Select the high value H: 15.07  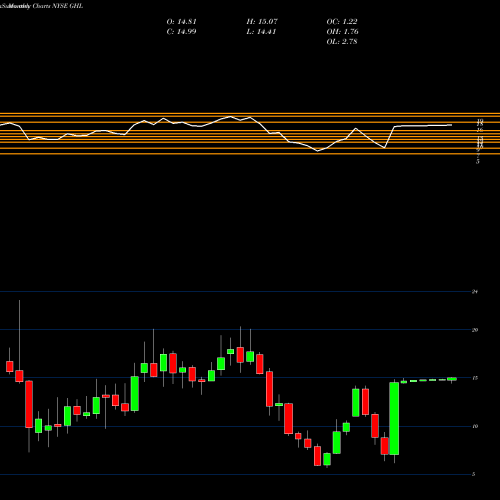(262, 22)
